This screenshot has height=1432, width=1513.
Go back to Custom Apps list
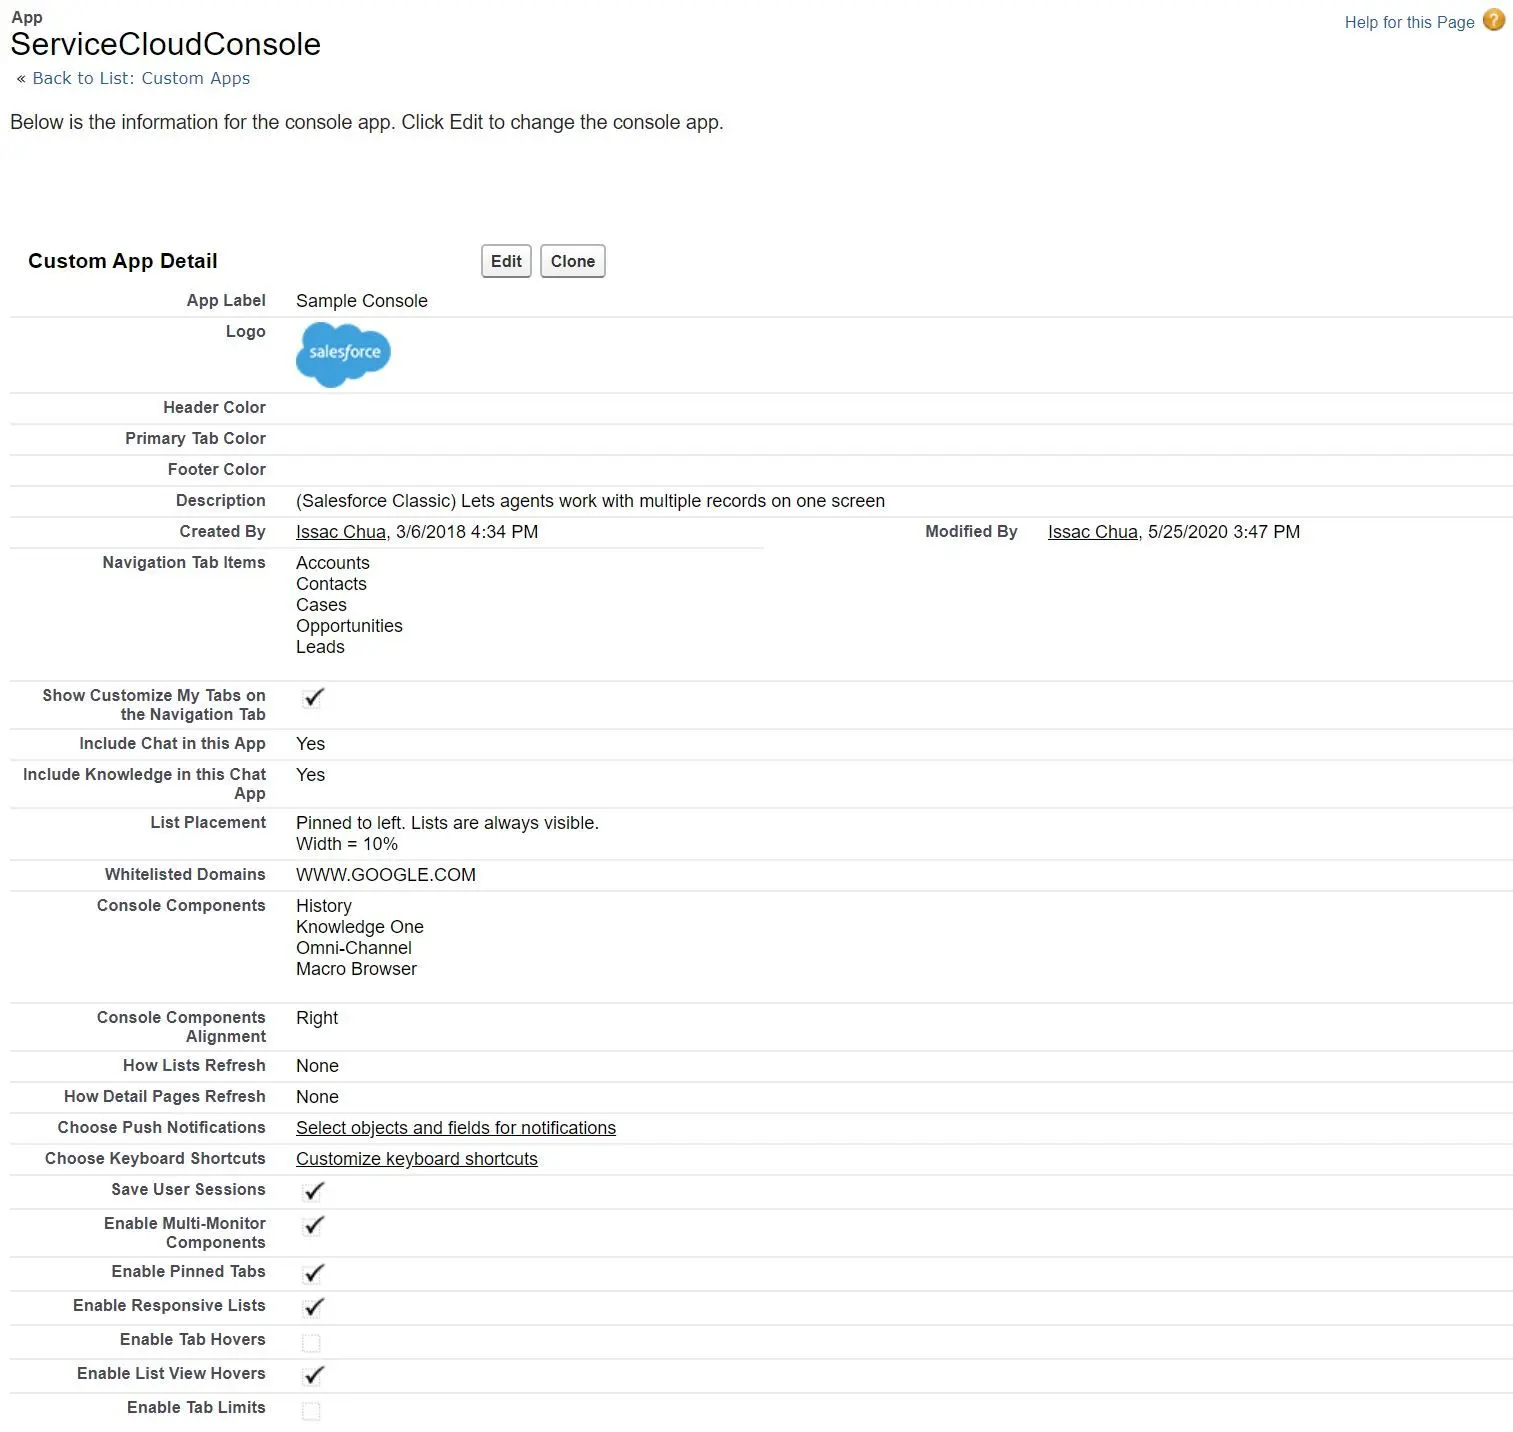(x=141, y=78)
